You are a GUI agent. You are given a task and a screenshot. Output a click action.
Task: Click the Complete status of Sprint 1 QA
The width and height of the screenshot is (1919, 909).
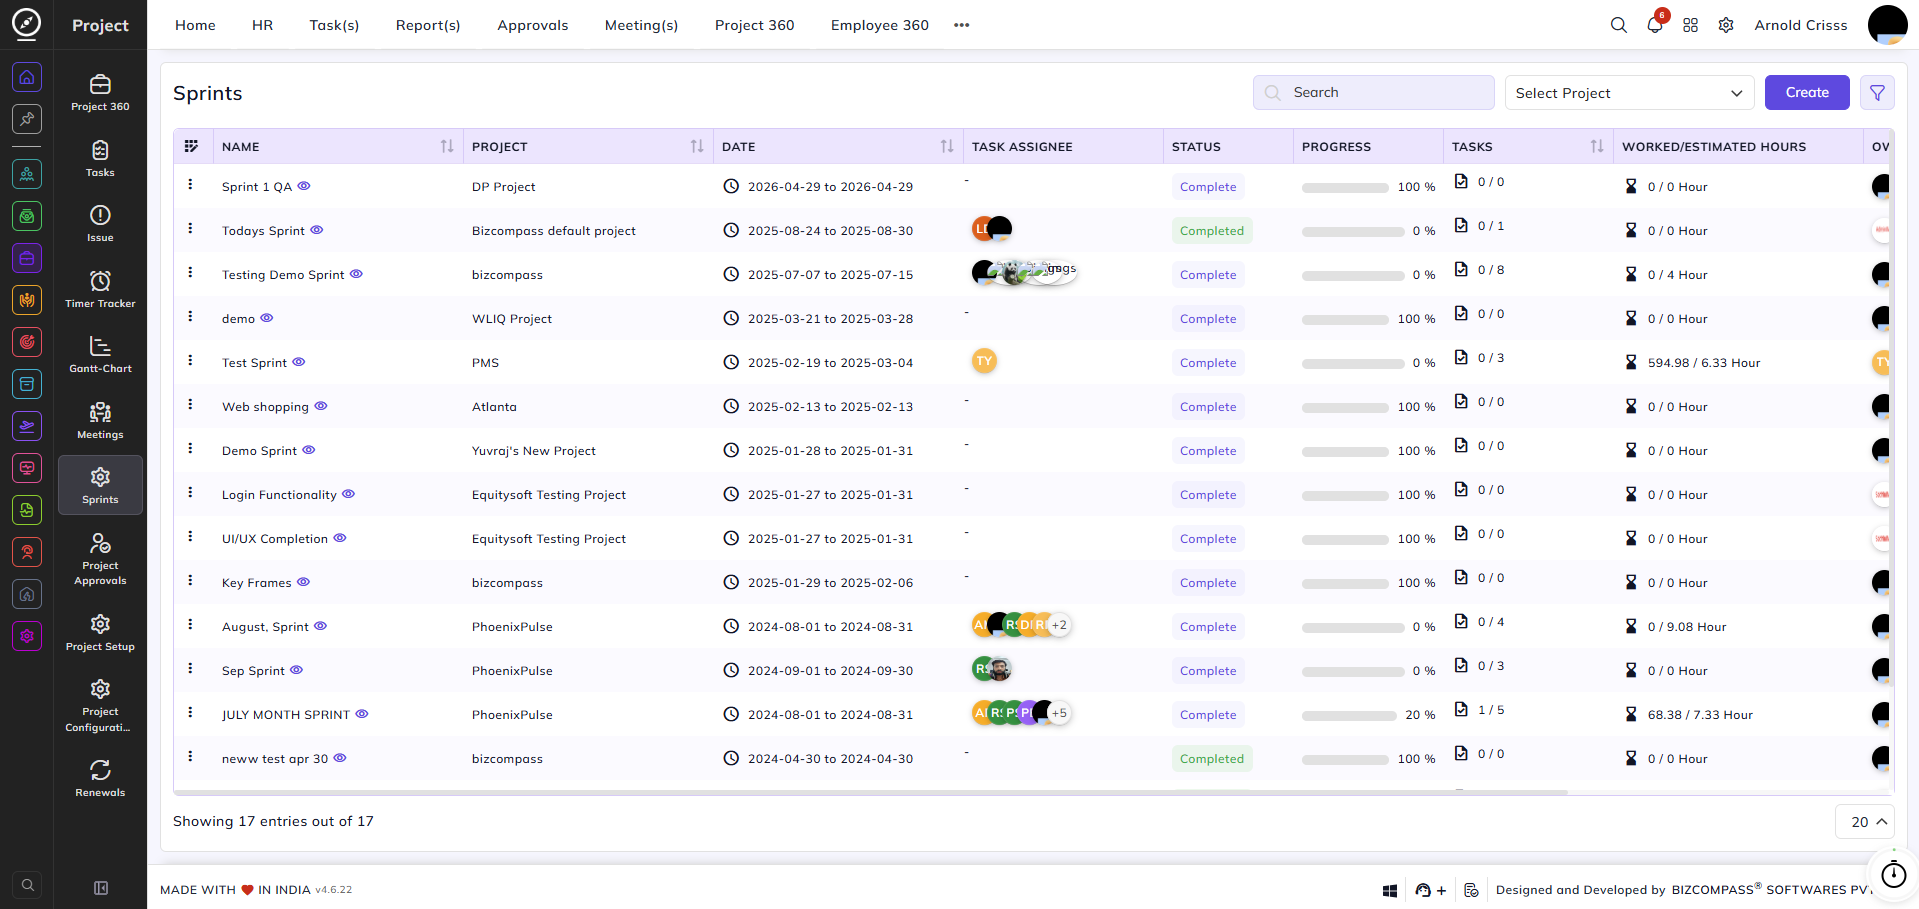click(1208, 187)
